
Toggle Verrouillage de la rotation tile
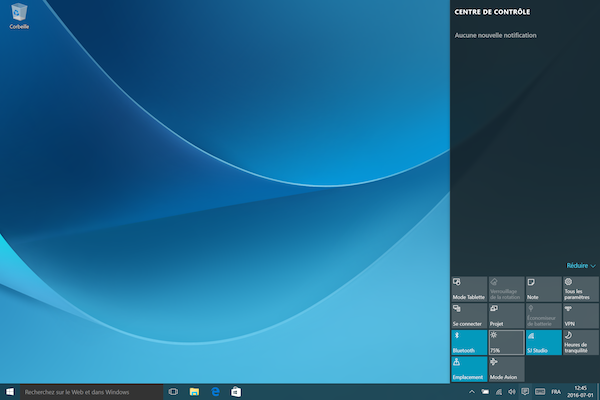506,289
